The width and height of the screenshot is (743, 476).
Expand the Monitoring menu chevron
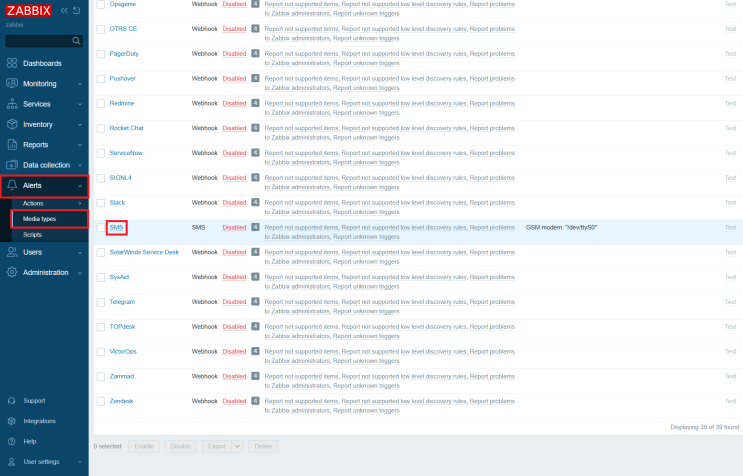click(80, 84)
